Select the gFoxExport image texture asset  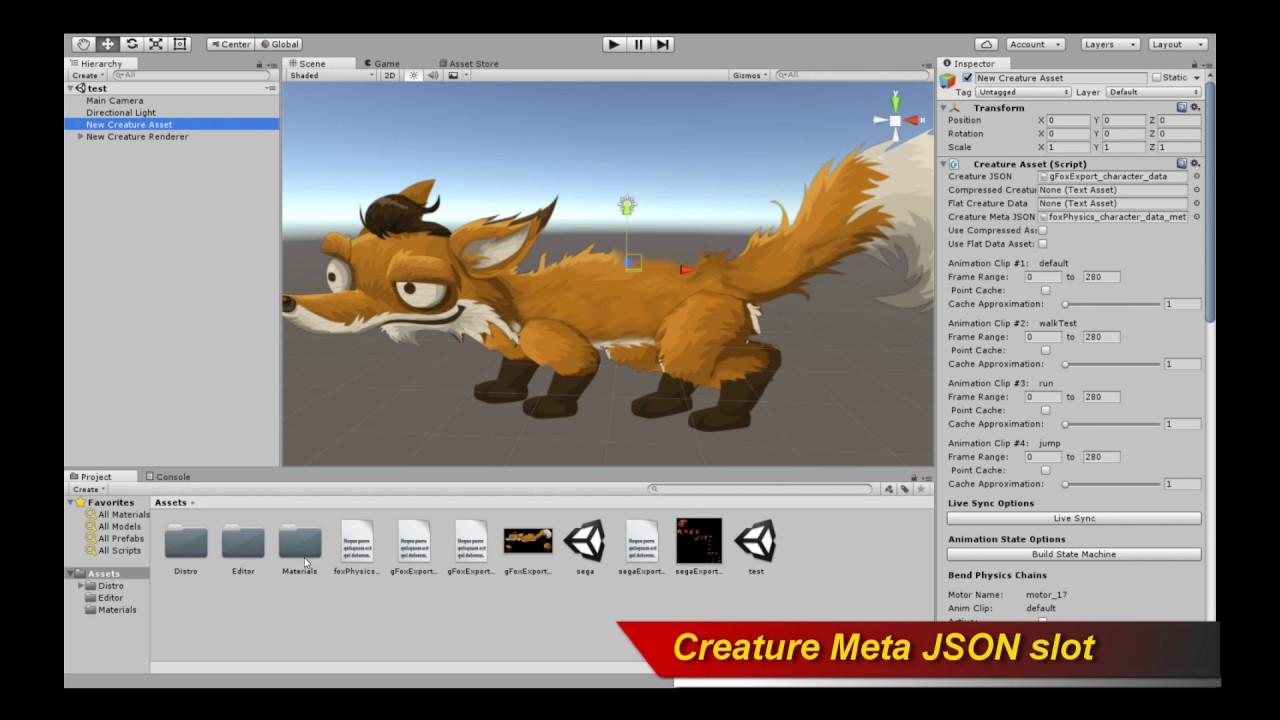(528, 546)
